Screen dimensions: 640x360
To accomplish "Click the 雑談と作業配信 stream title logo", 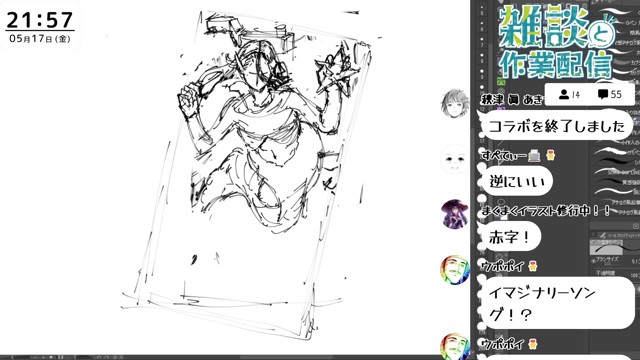I will [557, 43].
